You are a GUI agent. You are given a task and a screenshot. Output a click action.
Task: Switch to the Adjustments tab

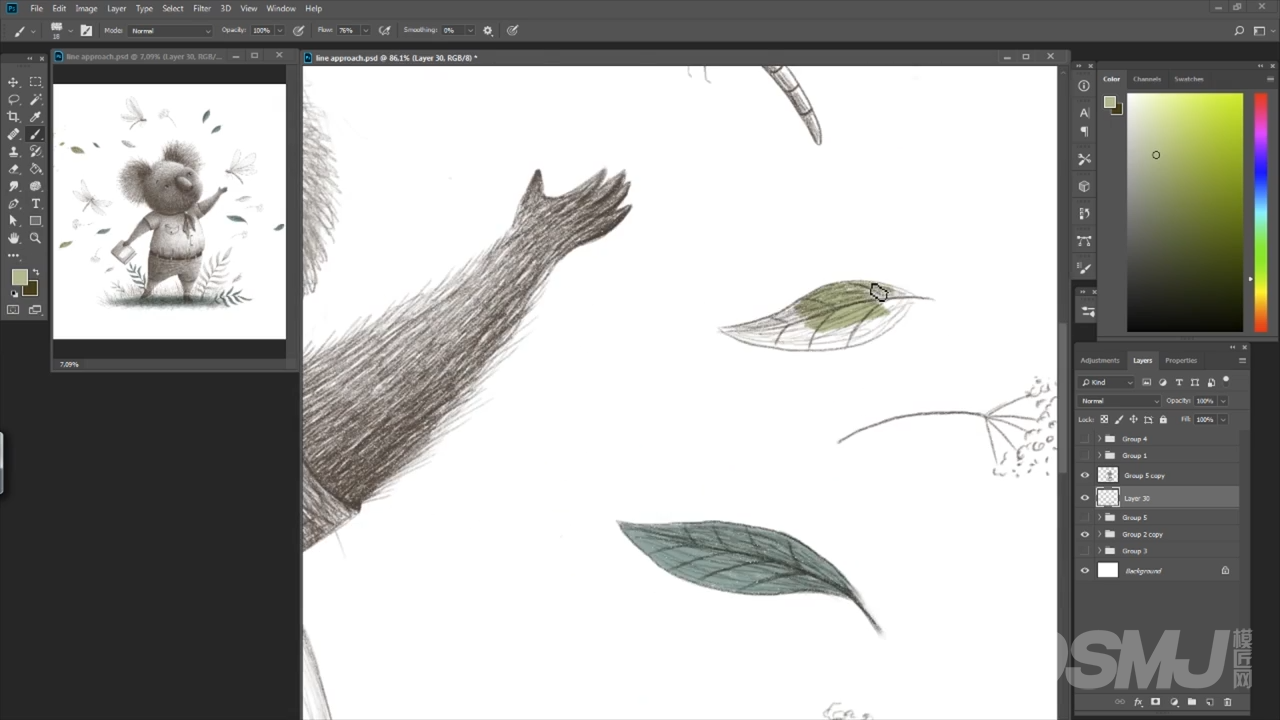click(x=1100, y=360)
